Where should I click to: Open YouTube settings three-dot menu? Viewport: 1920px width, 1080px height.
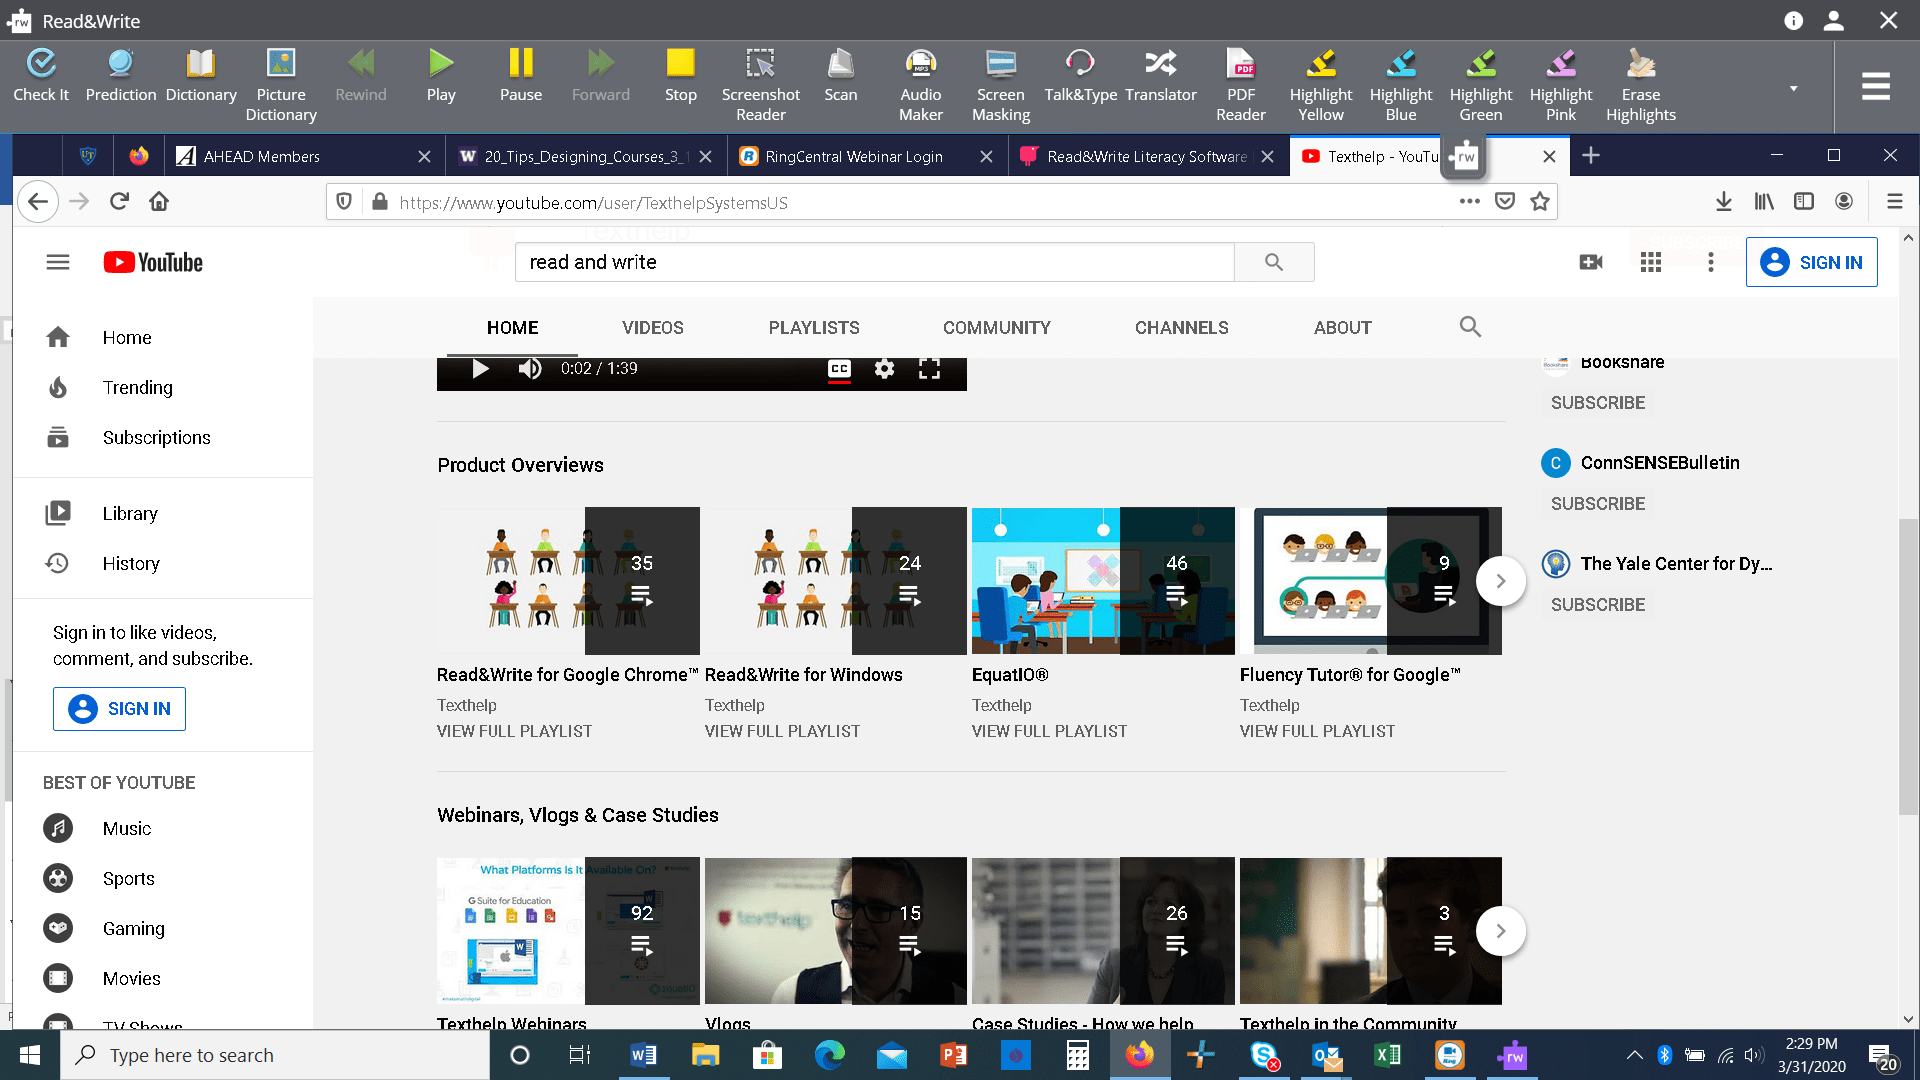click(x=1711, y=262)
